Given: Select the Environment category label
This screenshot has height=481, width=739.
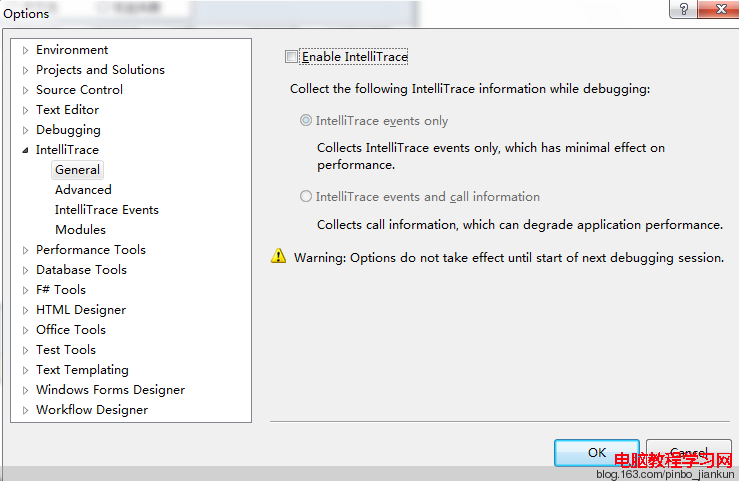Looking at the screenshot, I should tap(72, 49).
